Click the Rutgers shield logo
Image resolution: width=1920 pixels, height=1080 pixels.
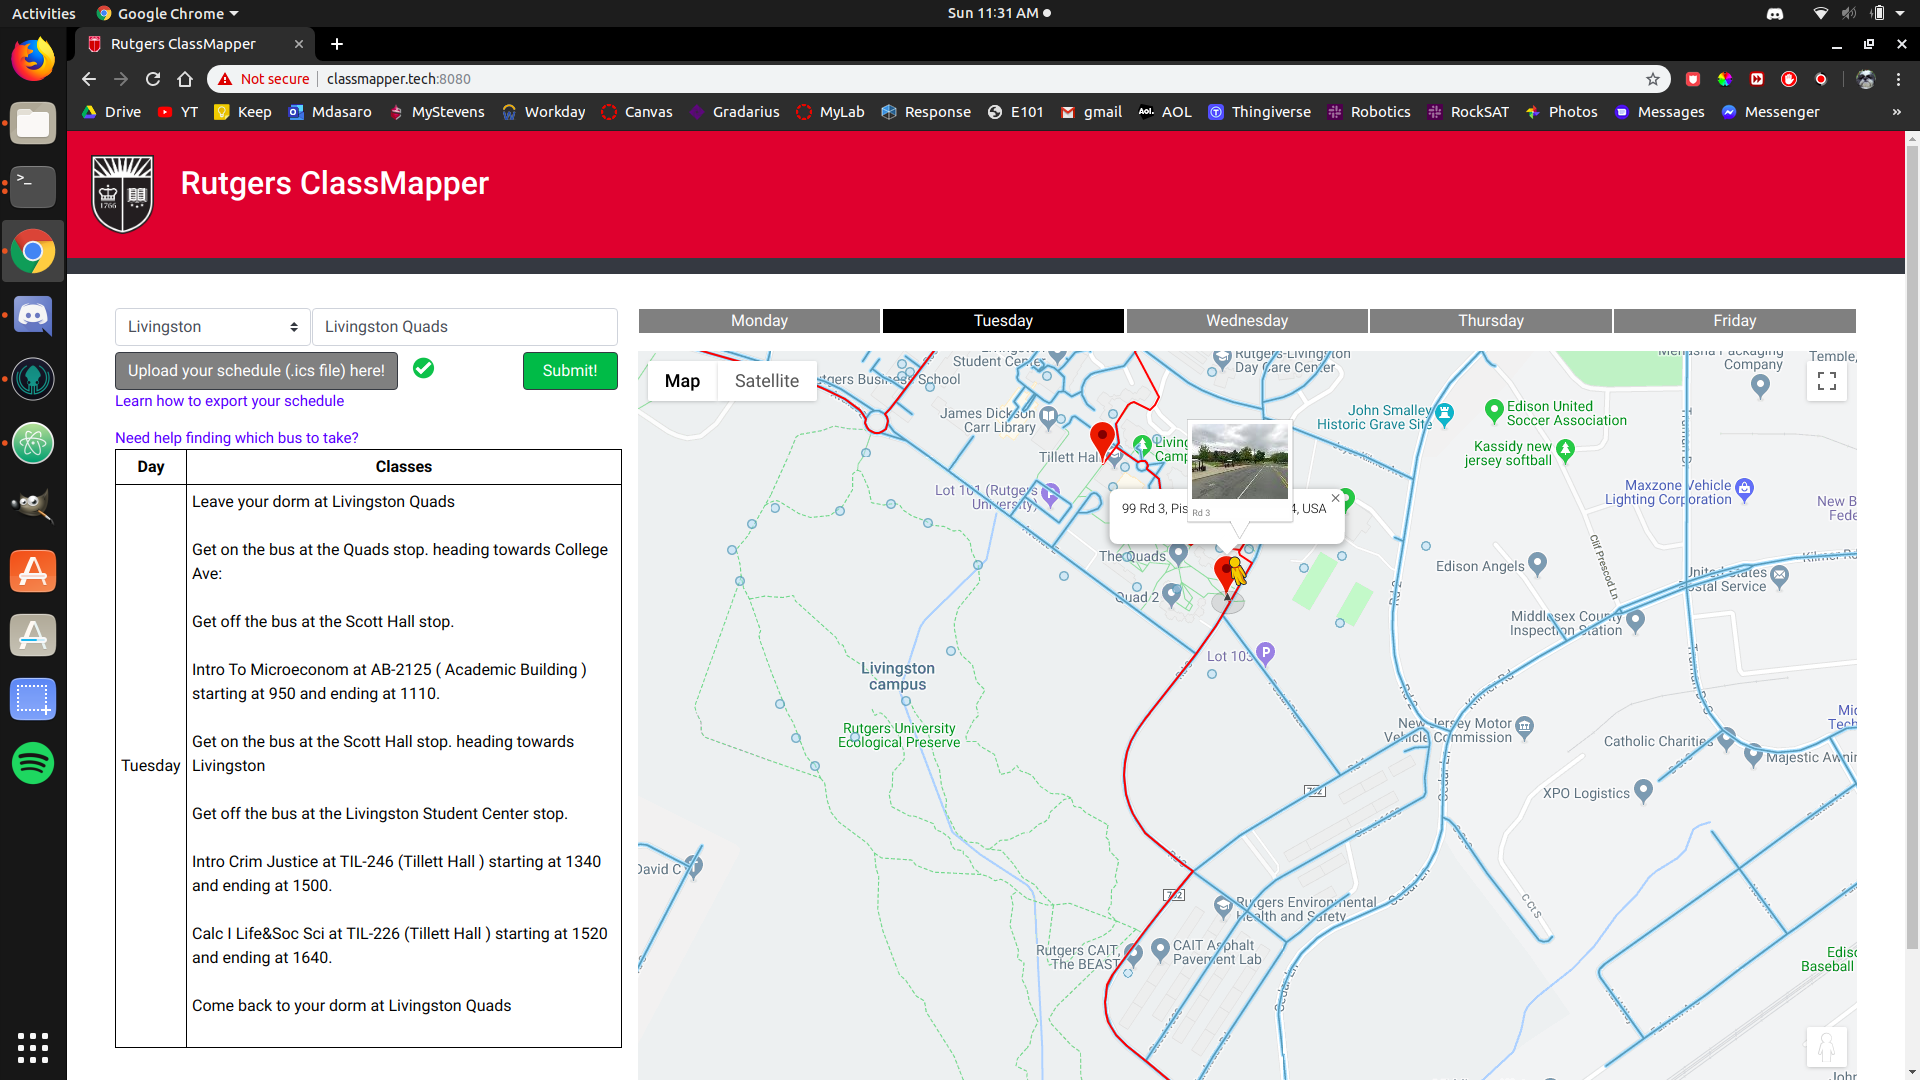122,194
